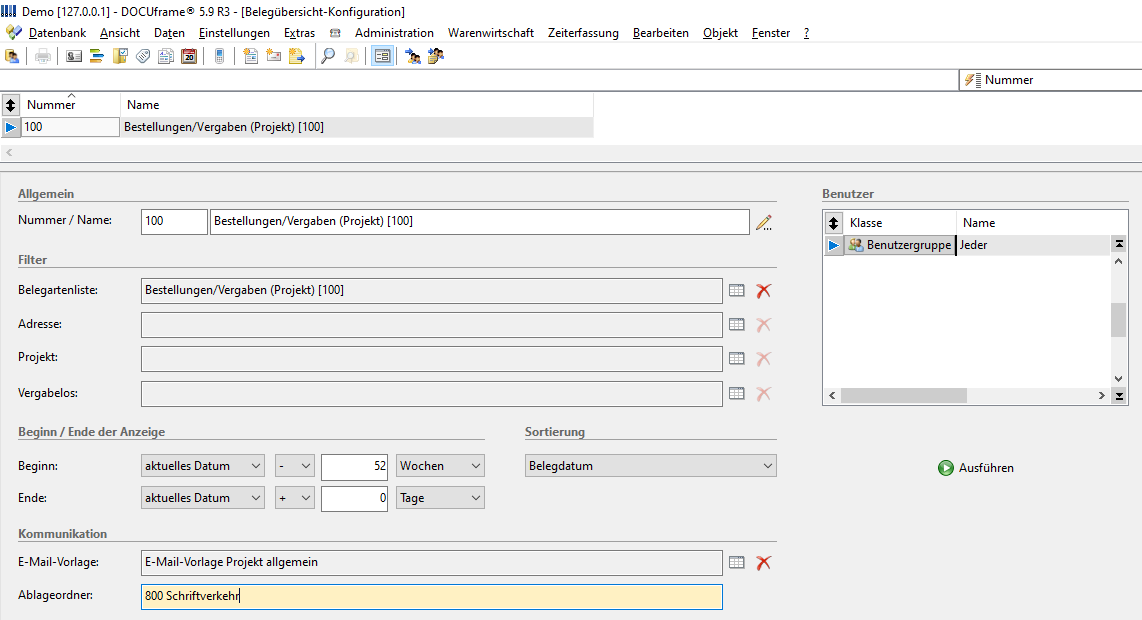The width and height of the screenshot is (1142, 620).
Task: Click the Nummer column header
Action: 70,105
